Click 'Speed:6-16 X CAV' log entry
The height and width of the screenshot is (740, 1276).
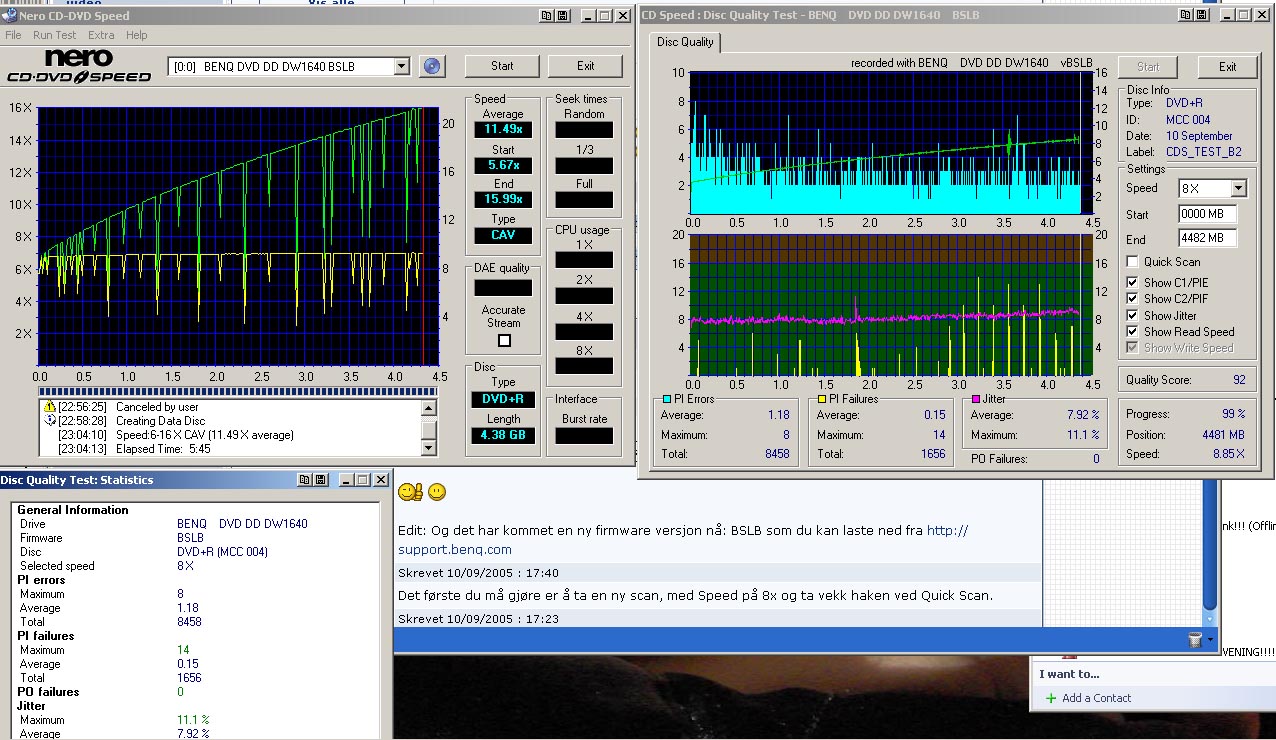click(204, 435)
